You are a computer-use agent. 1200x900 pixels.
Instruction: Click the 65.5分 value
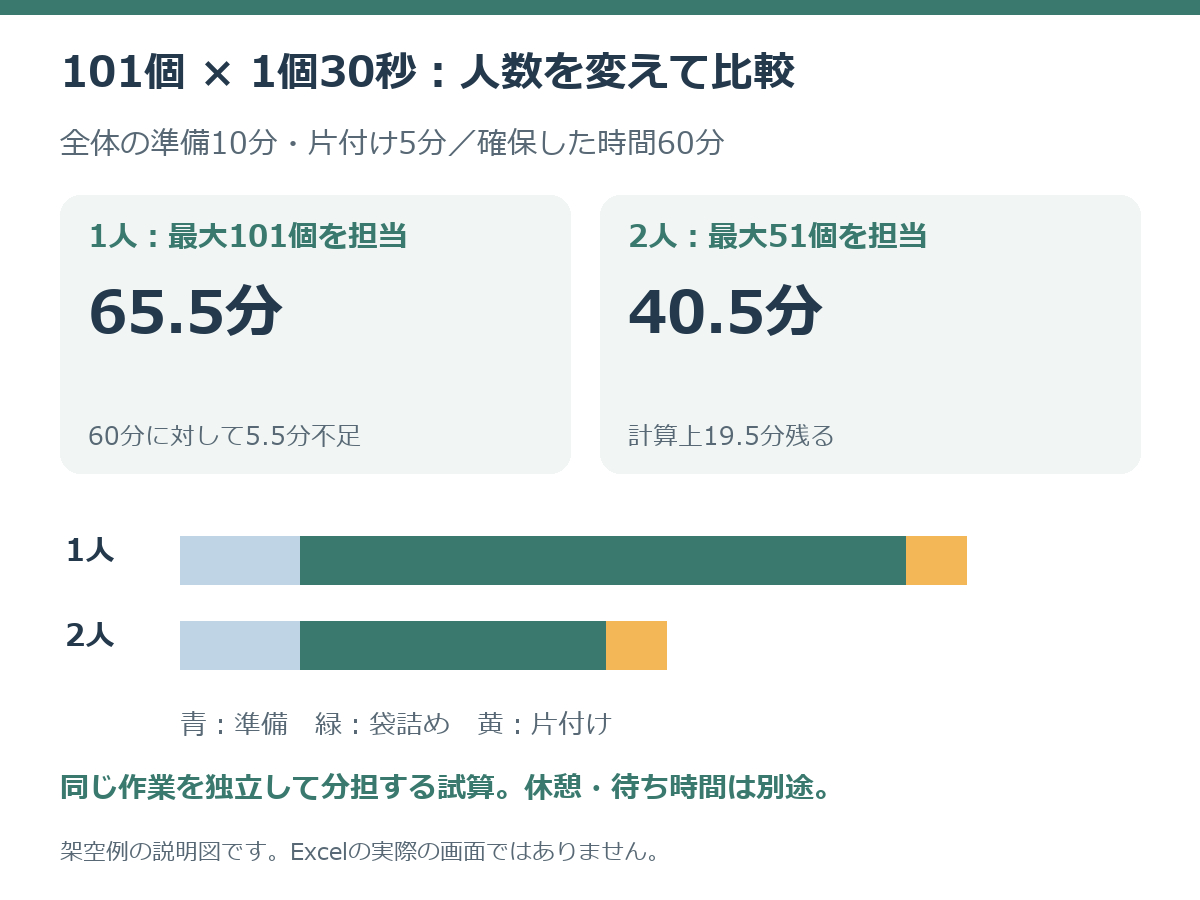(x=186, y=311)
